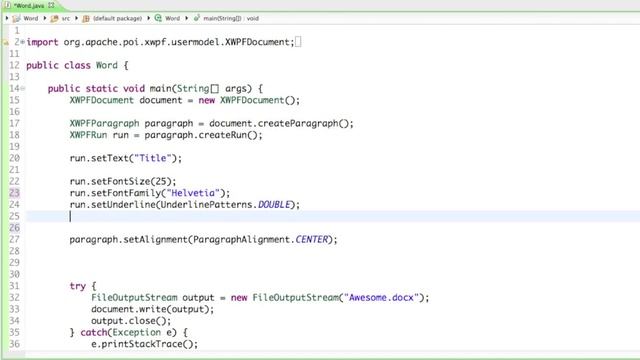Open the (default package) breadcrumb item
Image resolution: width=640 pixels, height=360 pixels.
pos(118,18)
